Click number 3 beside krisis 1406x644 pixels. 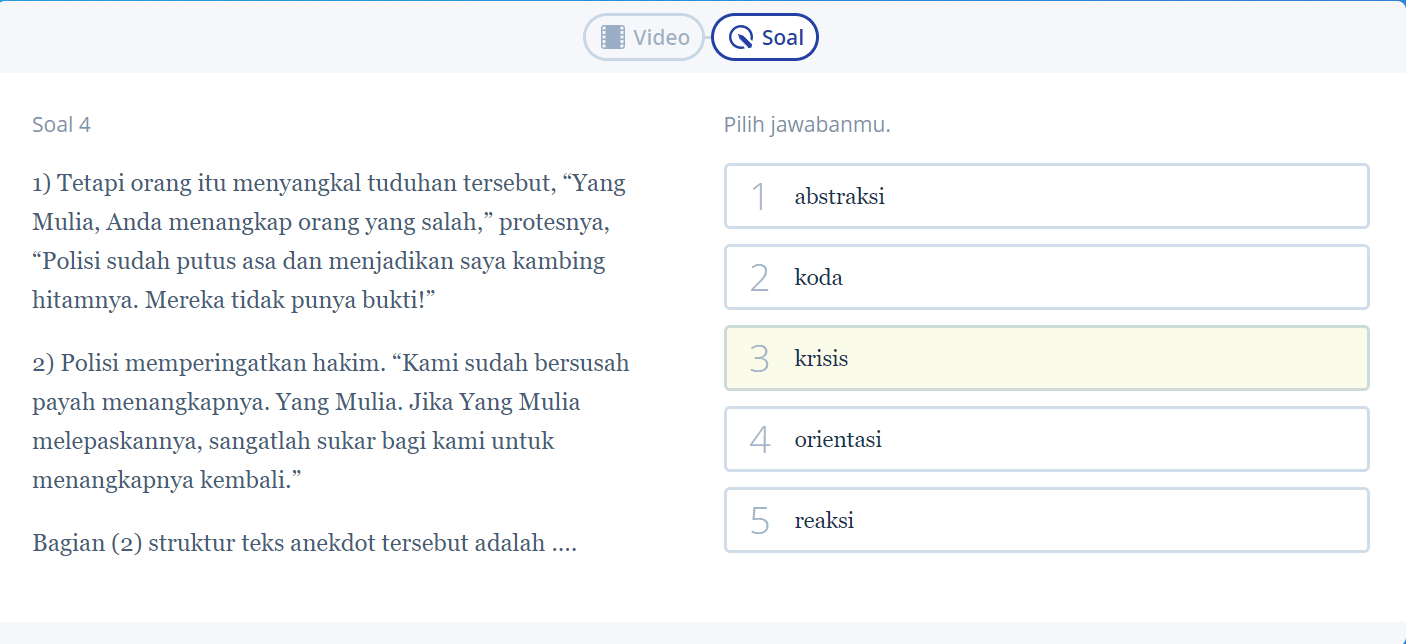(759, 359)
